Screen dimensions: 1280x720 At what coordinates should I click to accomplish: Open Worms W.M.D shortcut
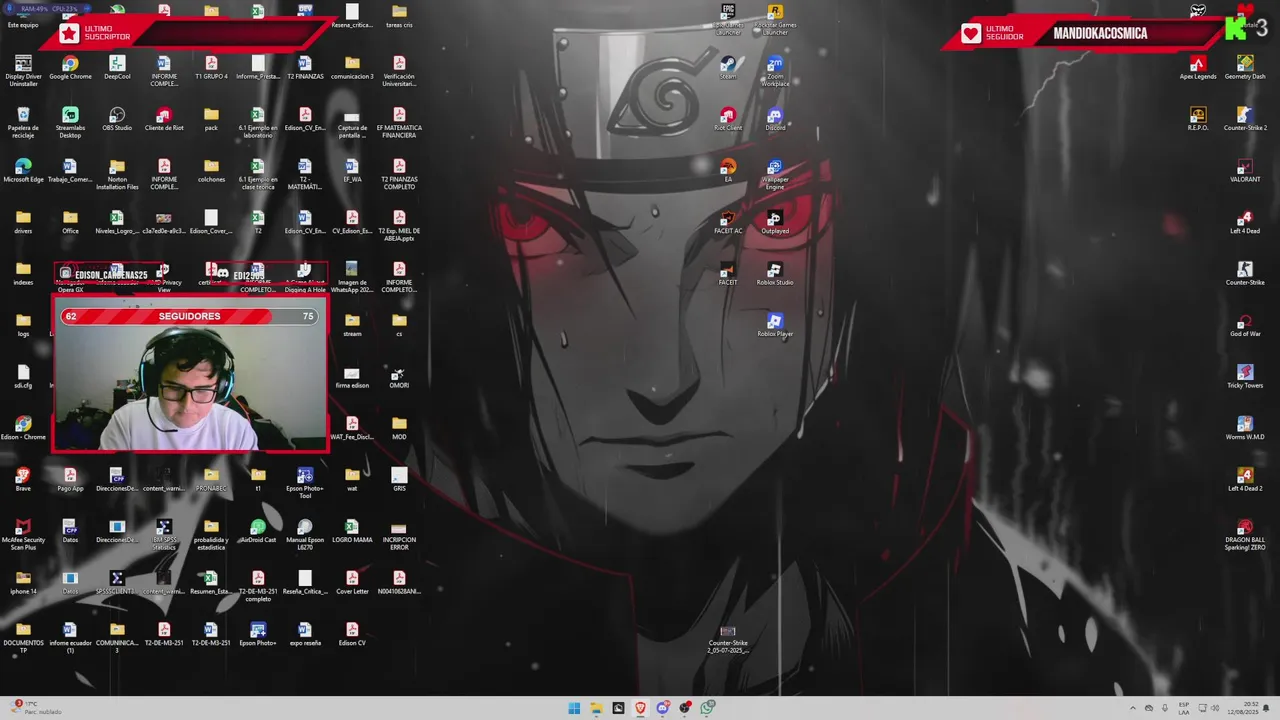pos(1245,428)
